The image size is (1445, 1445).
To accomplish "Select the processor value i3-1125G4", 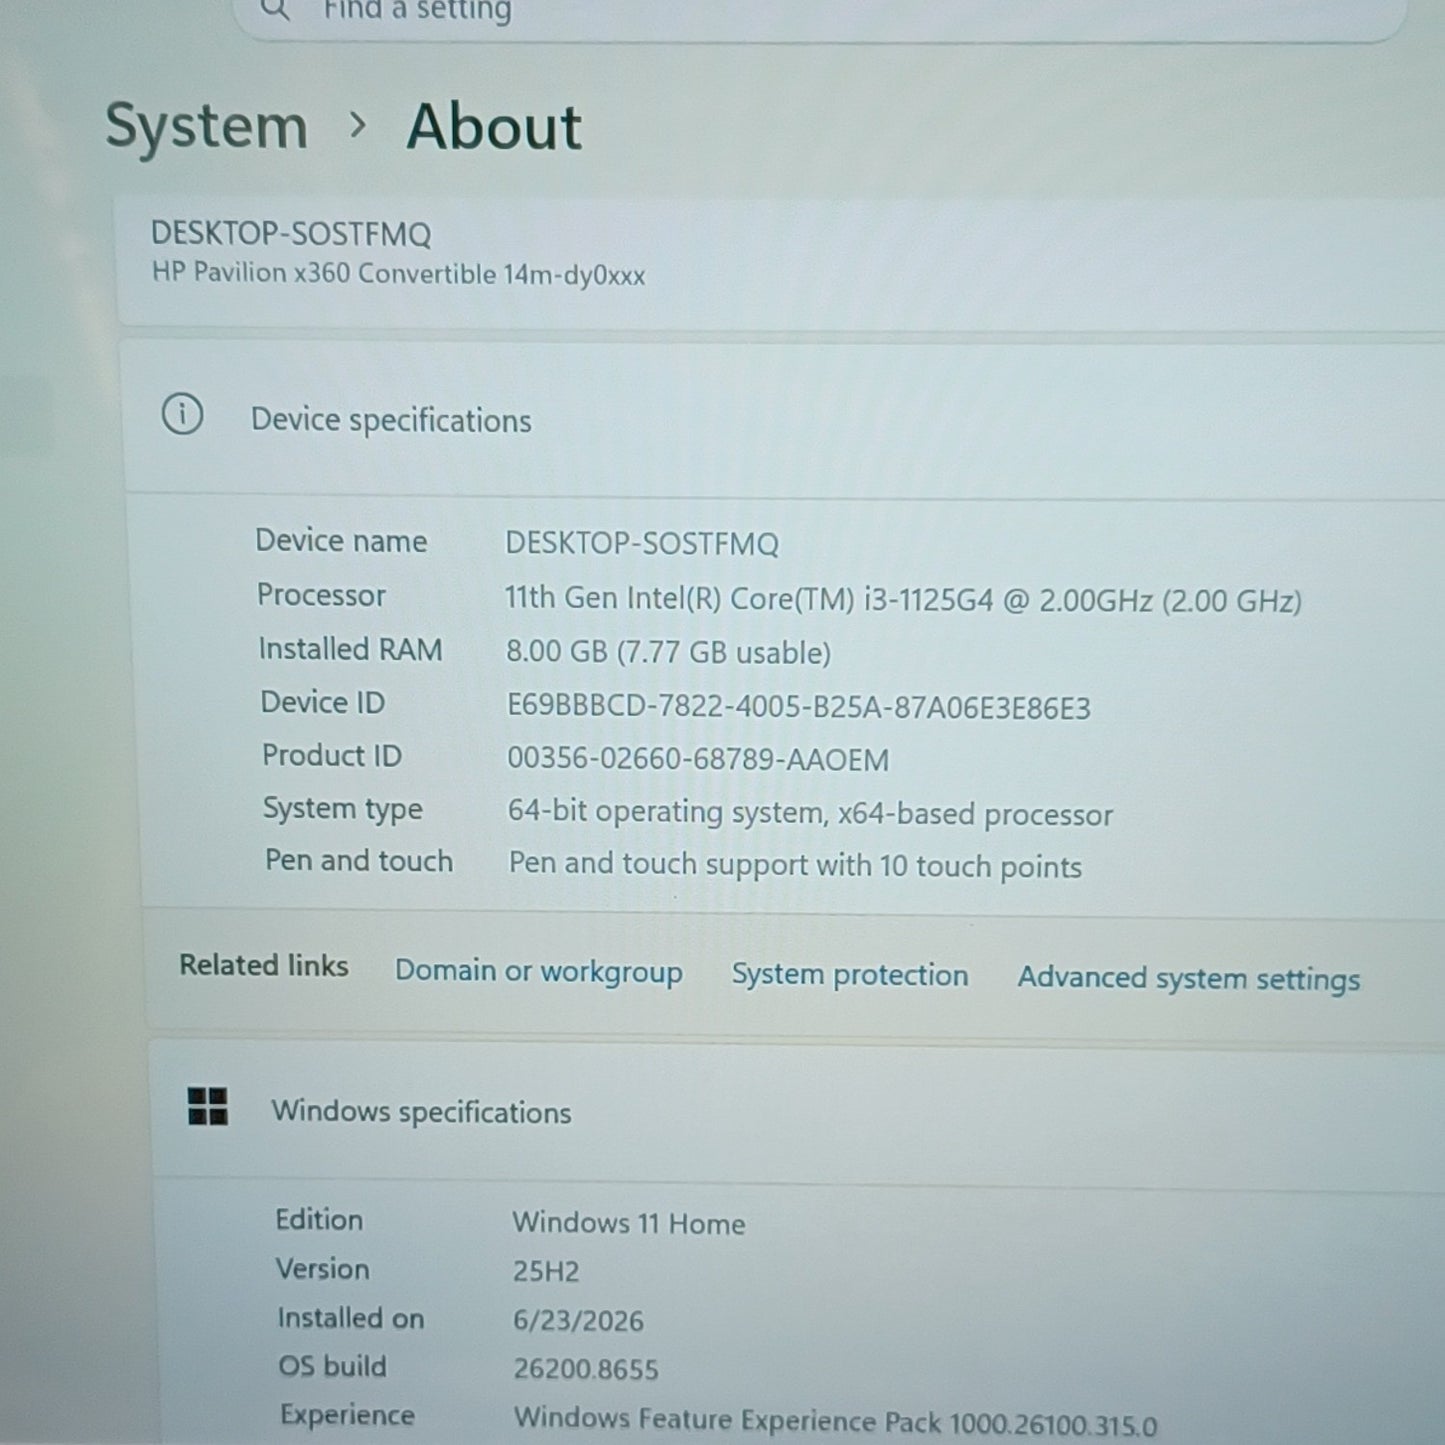I will tap(903, 600).
